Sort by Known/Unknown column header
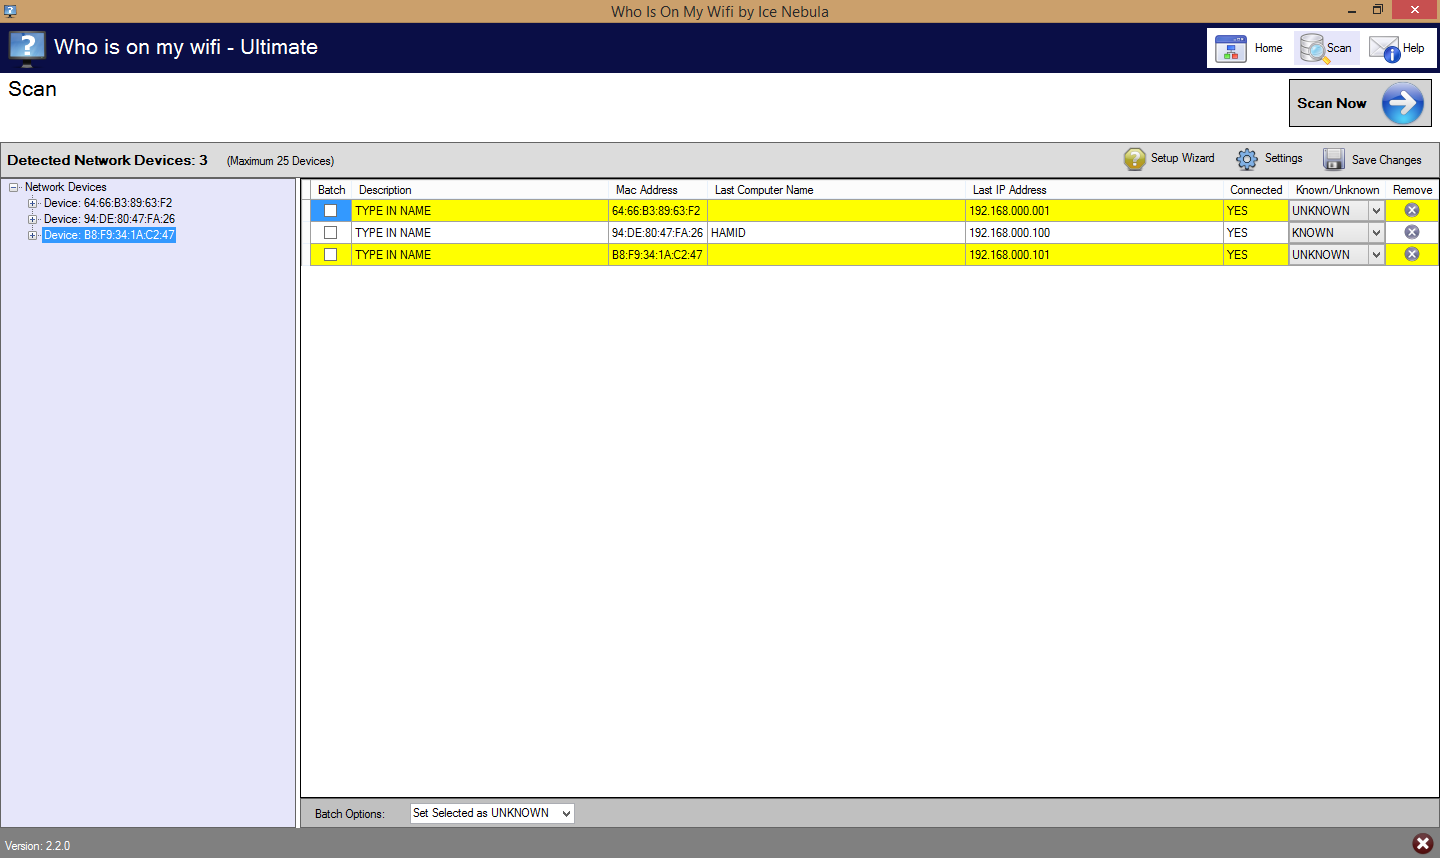1440x858 pixels. click(x=1337, y=190)
